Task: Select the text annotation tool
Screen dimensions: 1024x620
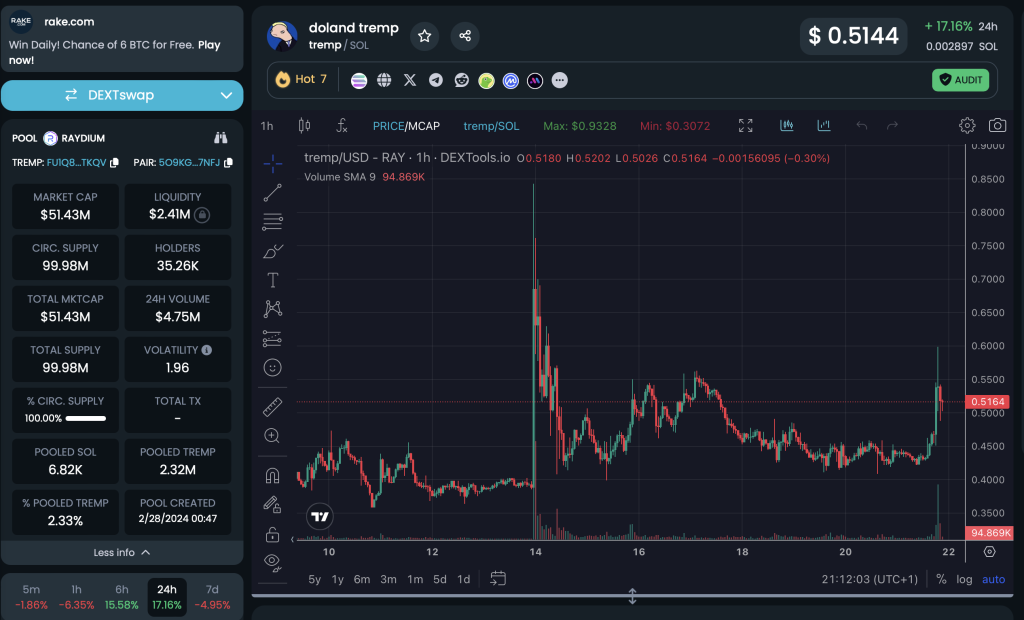Action: 272,280
